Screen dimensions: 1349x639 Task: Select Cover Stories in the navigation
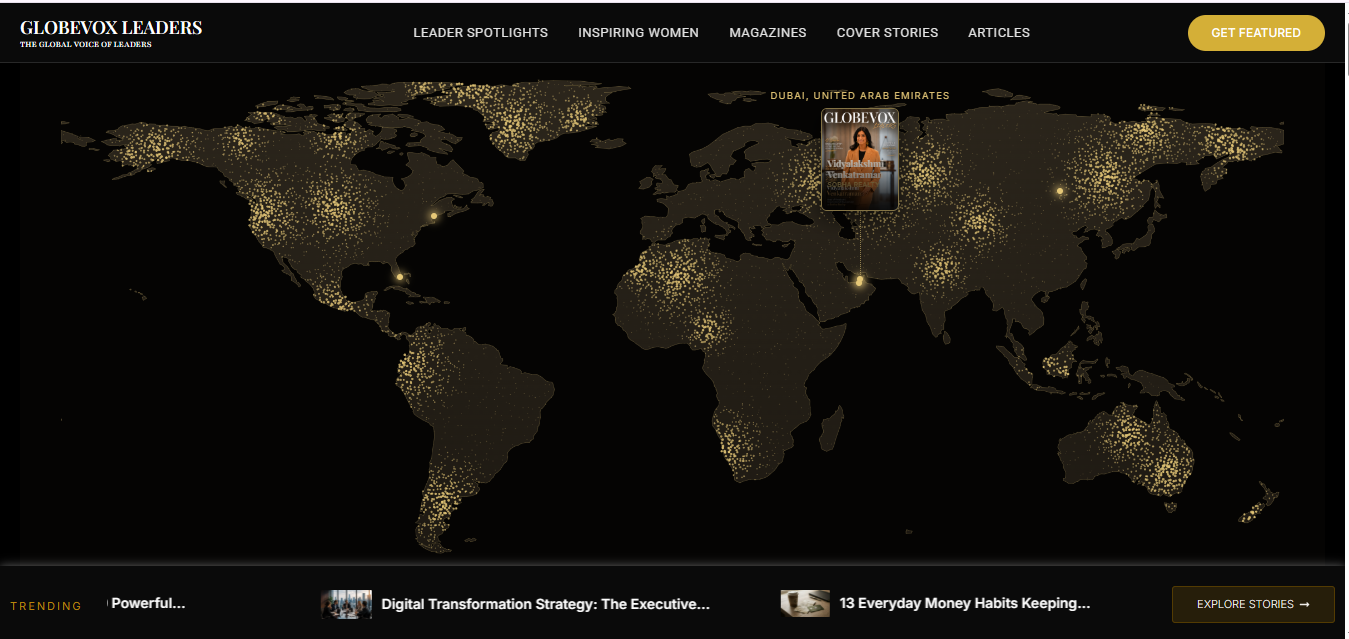tap(887, 33)
